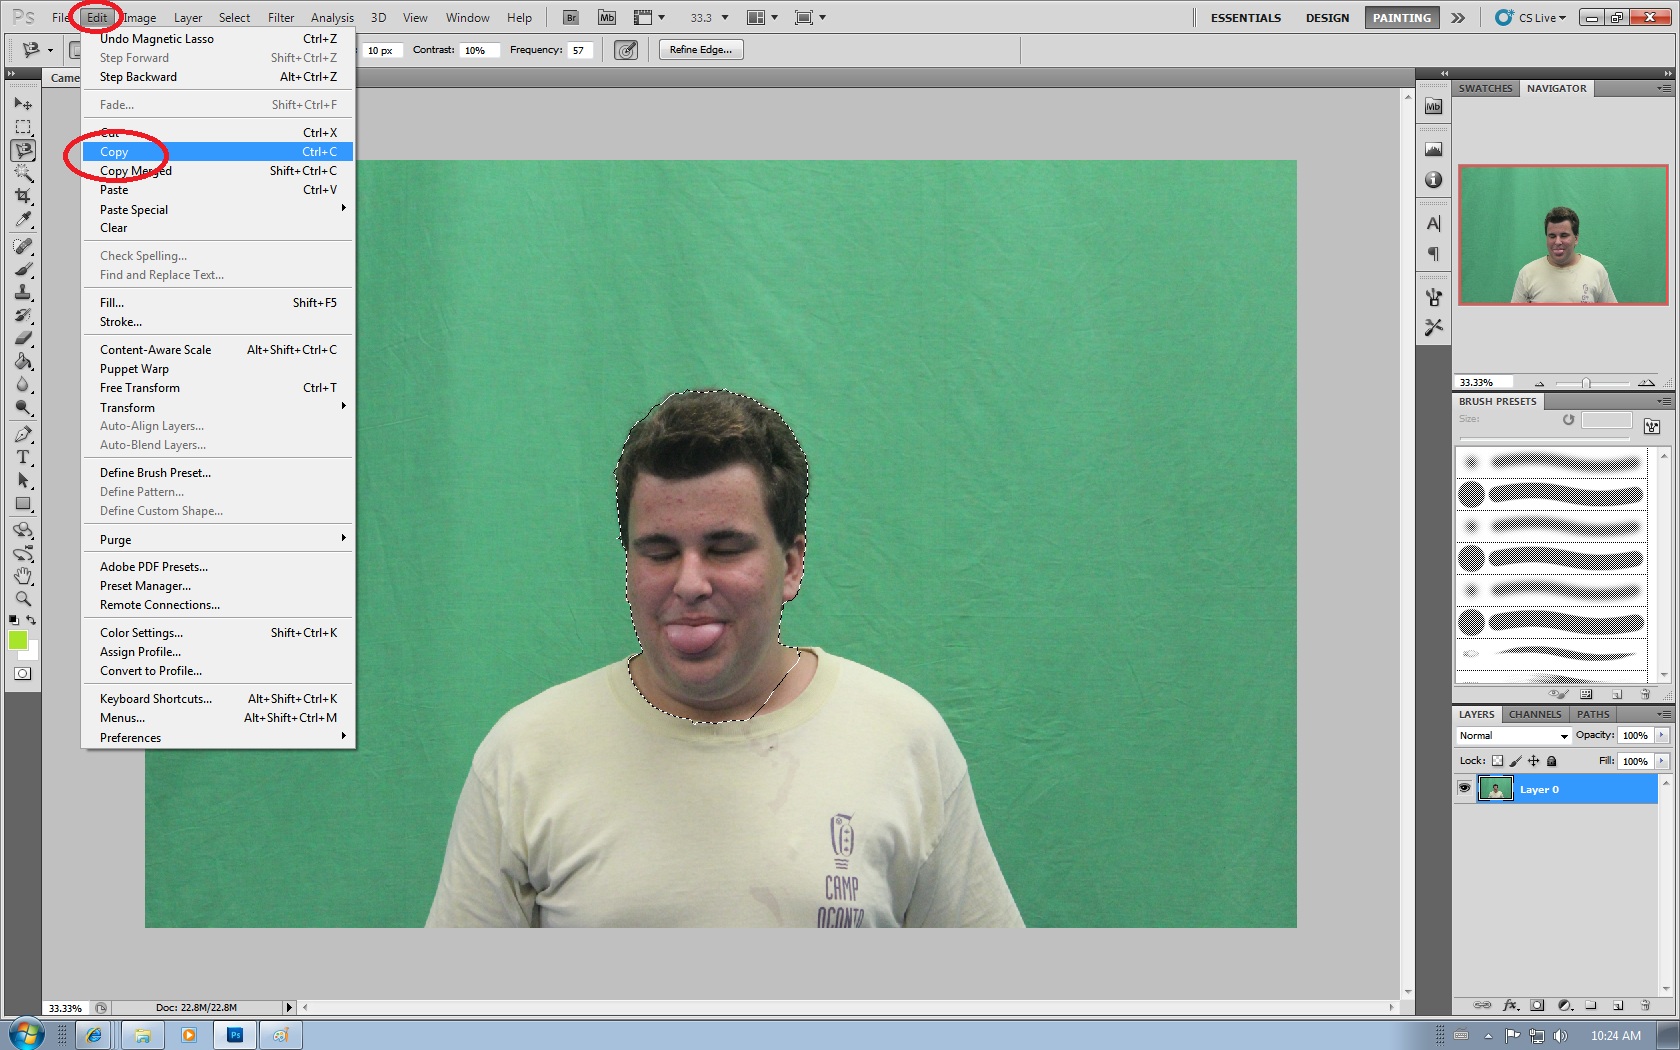Open the Filter menu
Screen dimensions: 1680x1050
(281, 17)
